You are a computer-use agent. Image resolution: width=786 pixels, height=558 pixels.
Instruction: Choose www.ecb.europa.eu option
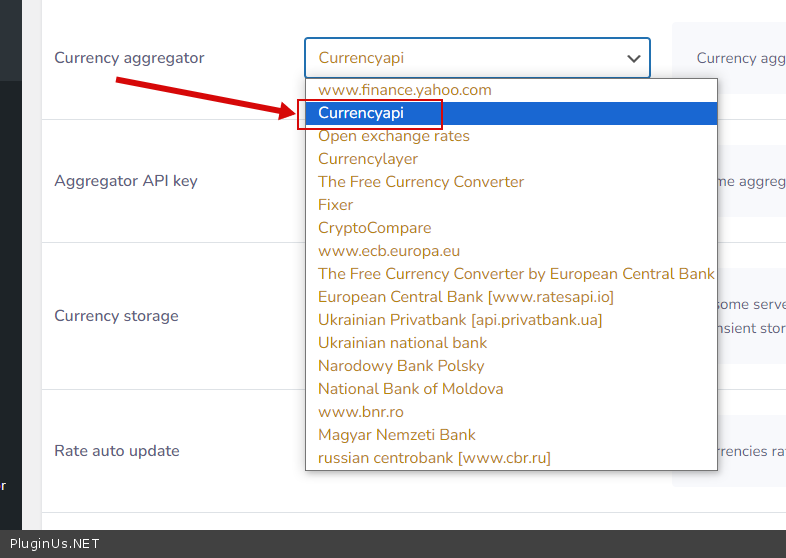coord(389,251)
